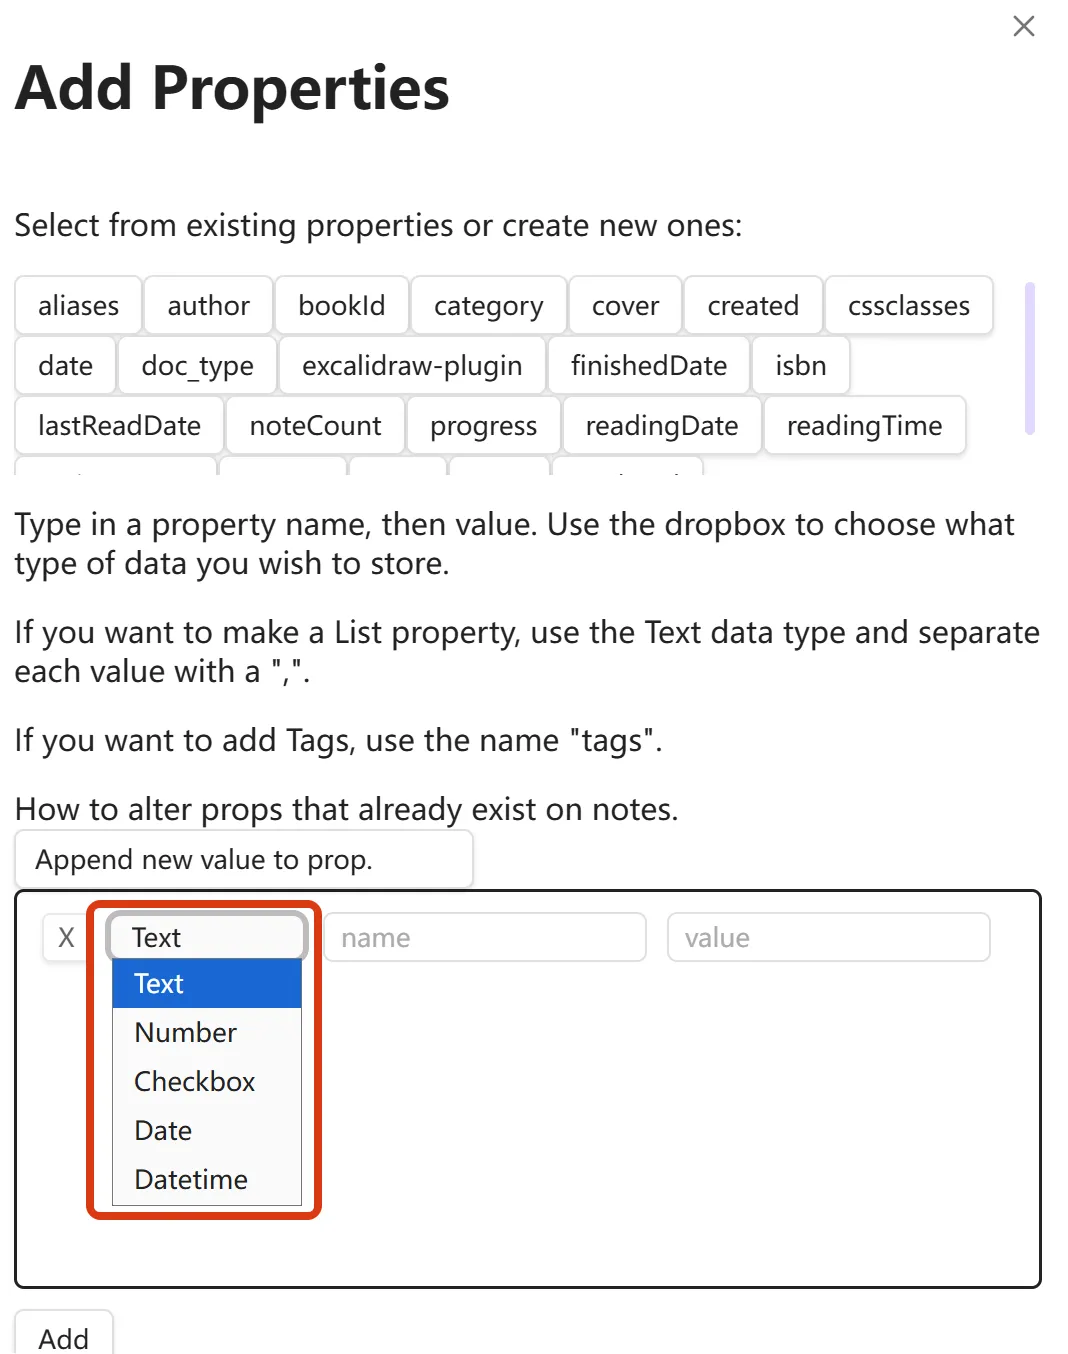Click the property name input field
The width and height of the screenshot is (1068, 1354).
click(485, 938)
